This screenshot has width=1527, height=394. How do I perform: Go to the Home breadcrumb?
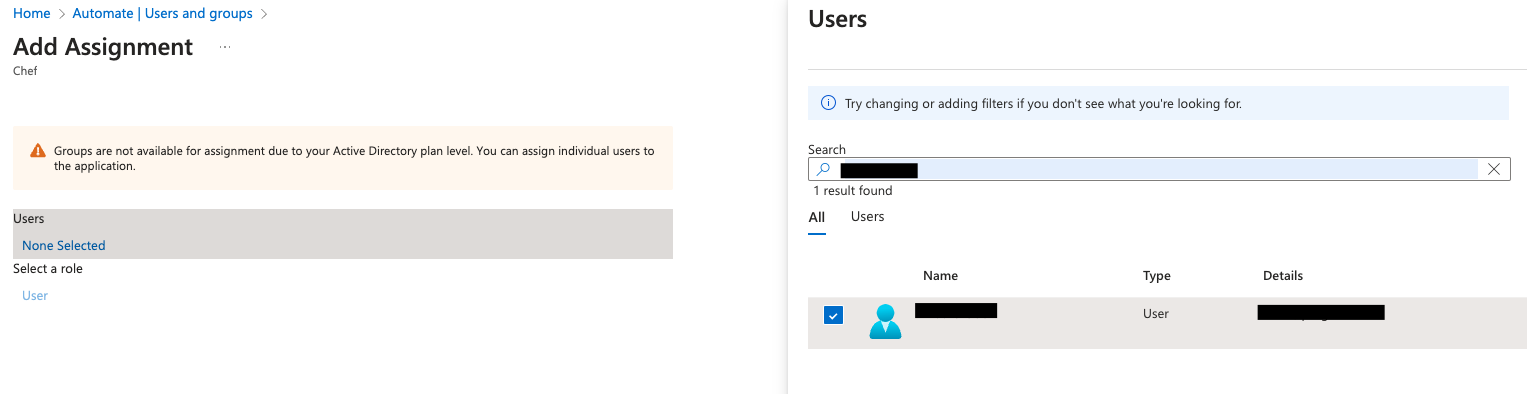[32, 14]
